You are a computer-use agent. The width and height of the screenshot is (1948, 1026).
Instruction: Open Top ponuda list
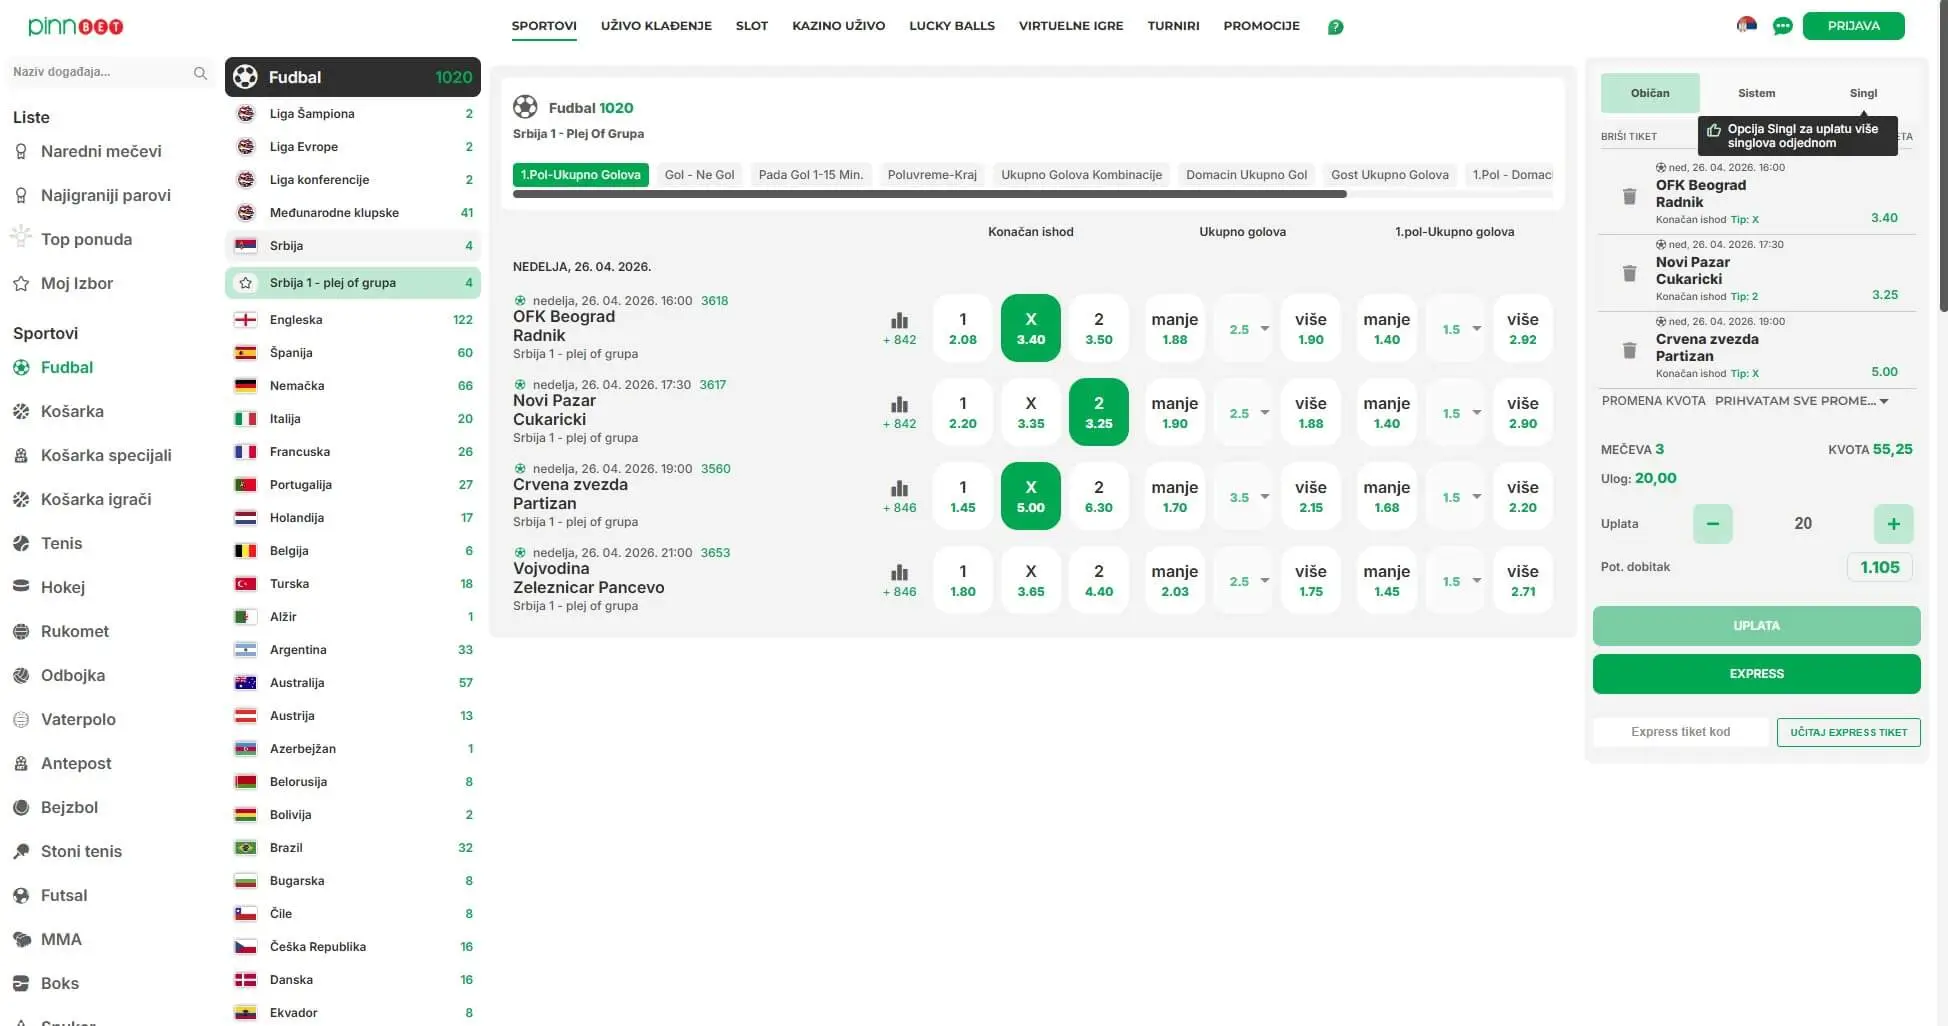(x=86, y=239)
